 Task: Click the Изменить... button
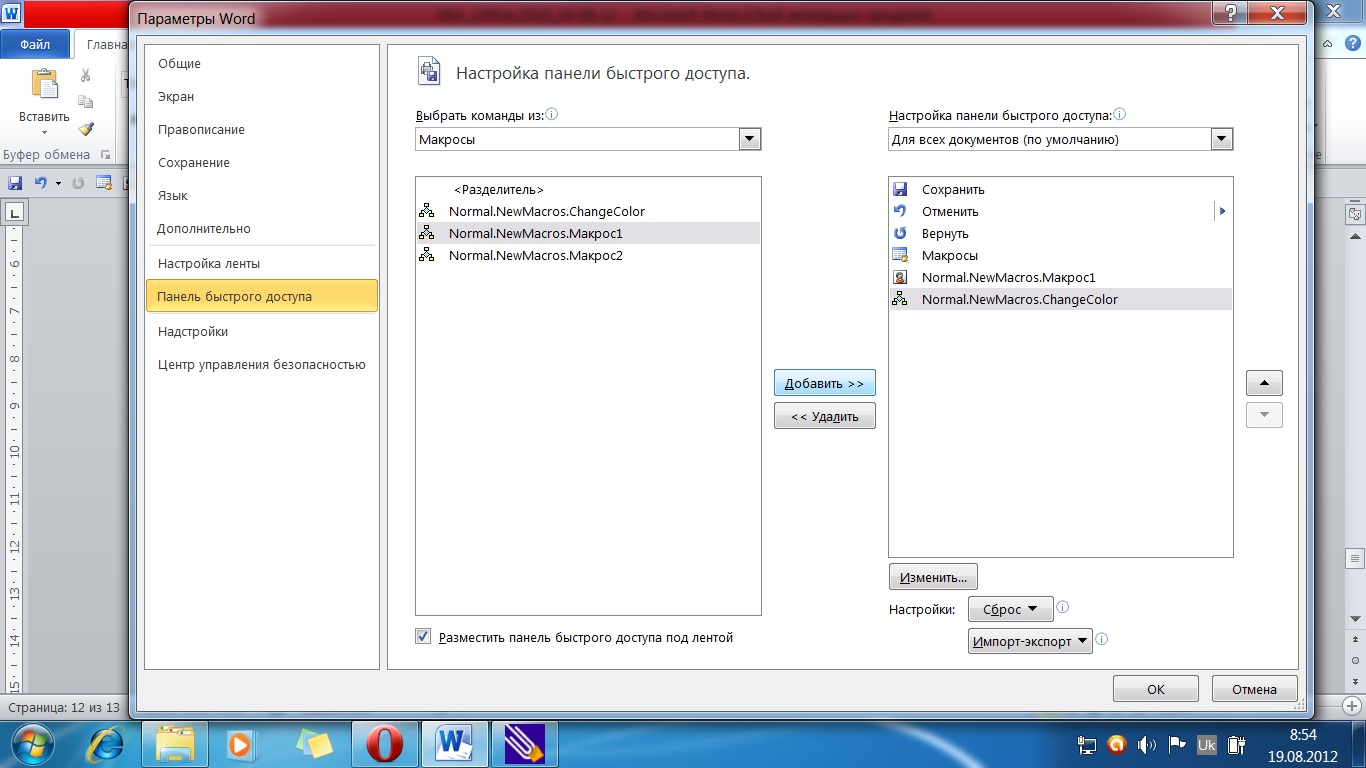coord(933,578)
